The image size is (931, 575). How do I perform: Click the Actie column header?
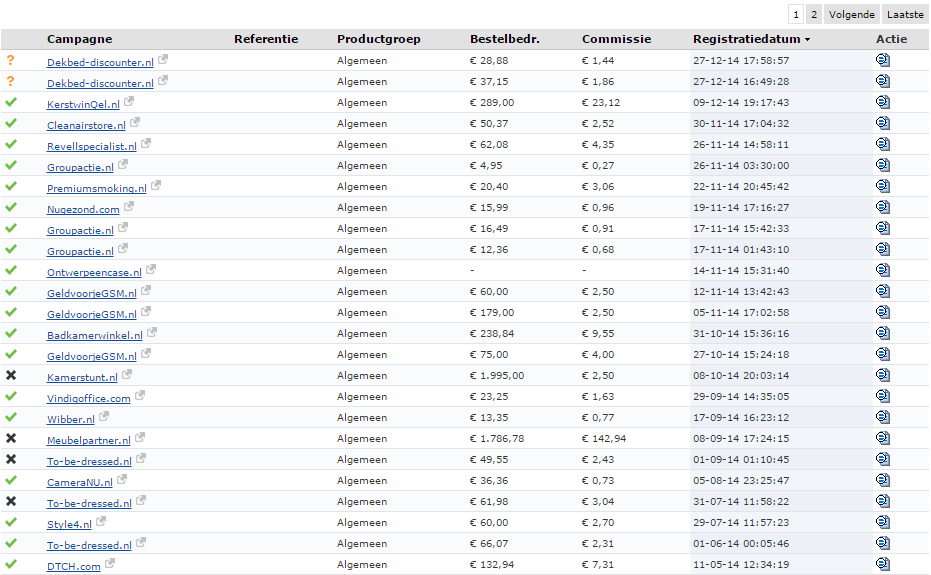pos(891,39)
